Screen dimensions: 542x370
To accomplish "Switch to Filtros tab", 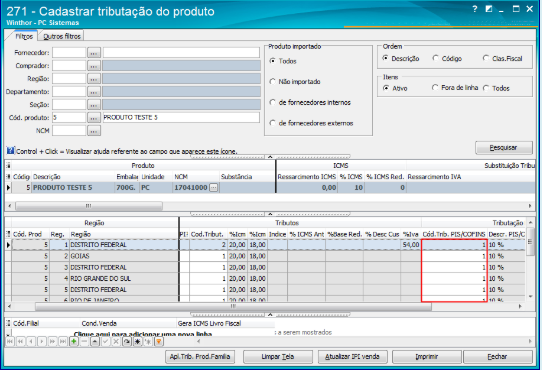I will [24, 36].
